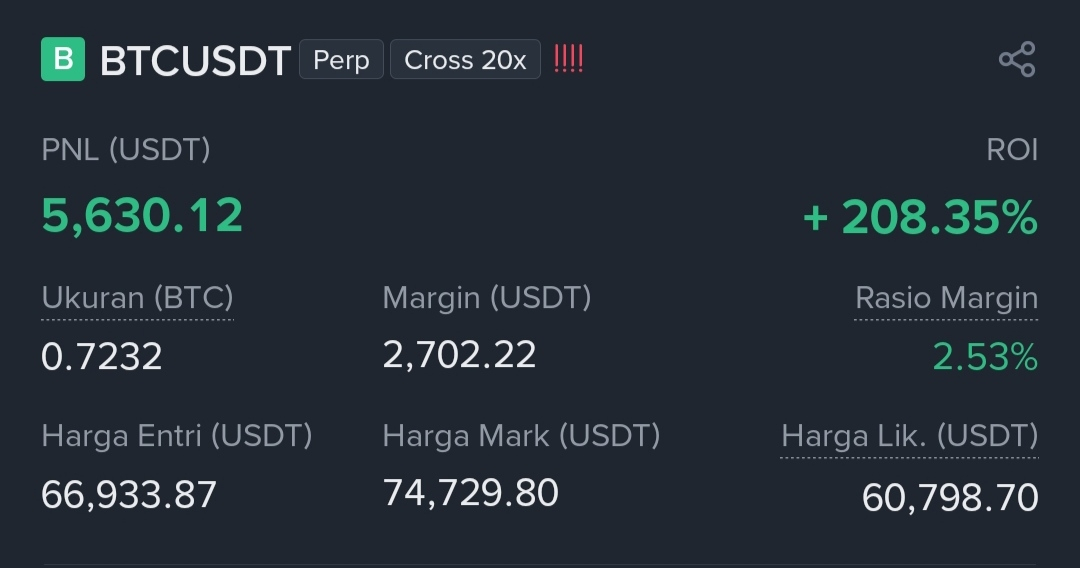
Task: Open the BTCUSDT pair title
Action: pyautogui.click(x=196, y=61)
